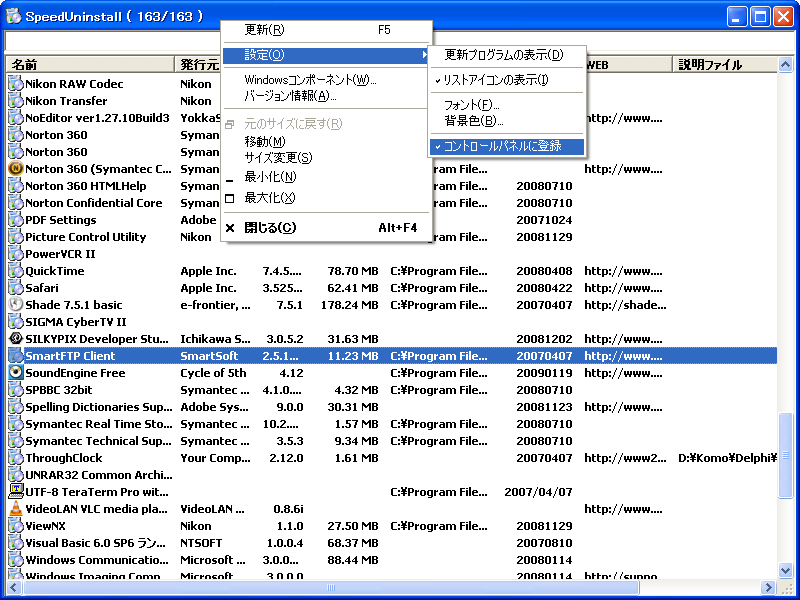800x600 pixels.
Task: Sort by the 発行元 column header
Action: point(197,65)
